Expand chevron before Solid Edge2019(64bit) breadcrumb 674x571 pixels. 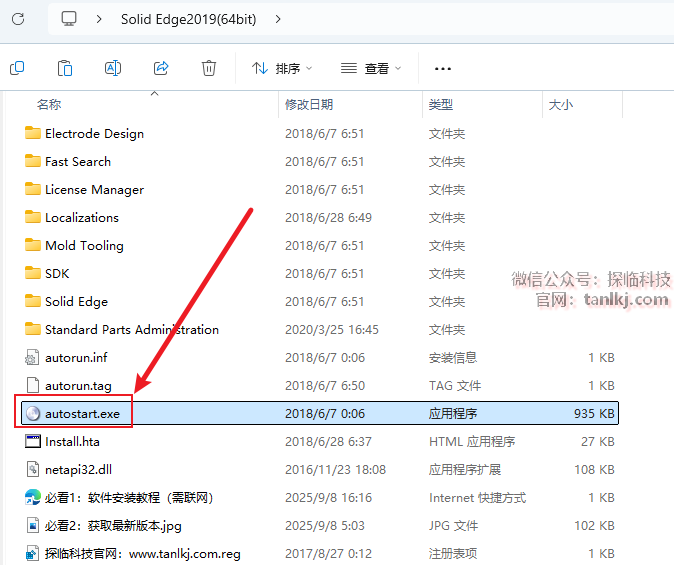click(x=99, y=18)
